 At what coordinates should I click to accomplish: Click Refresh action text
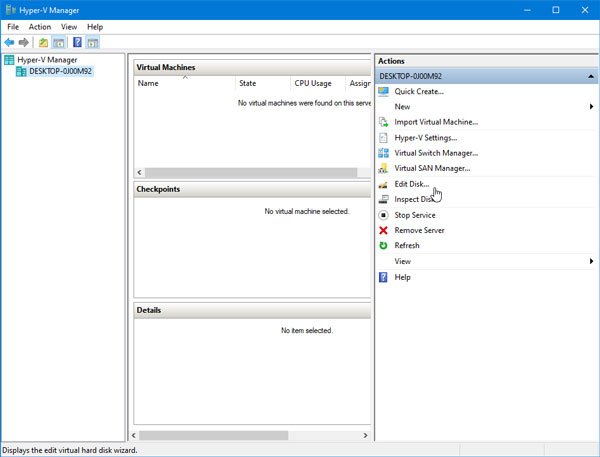(x=407, y=245)
